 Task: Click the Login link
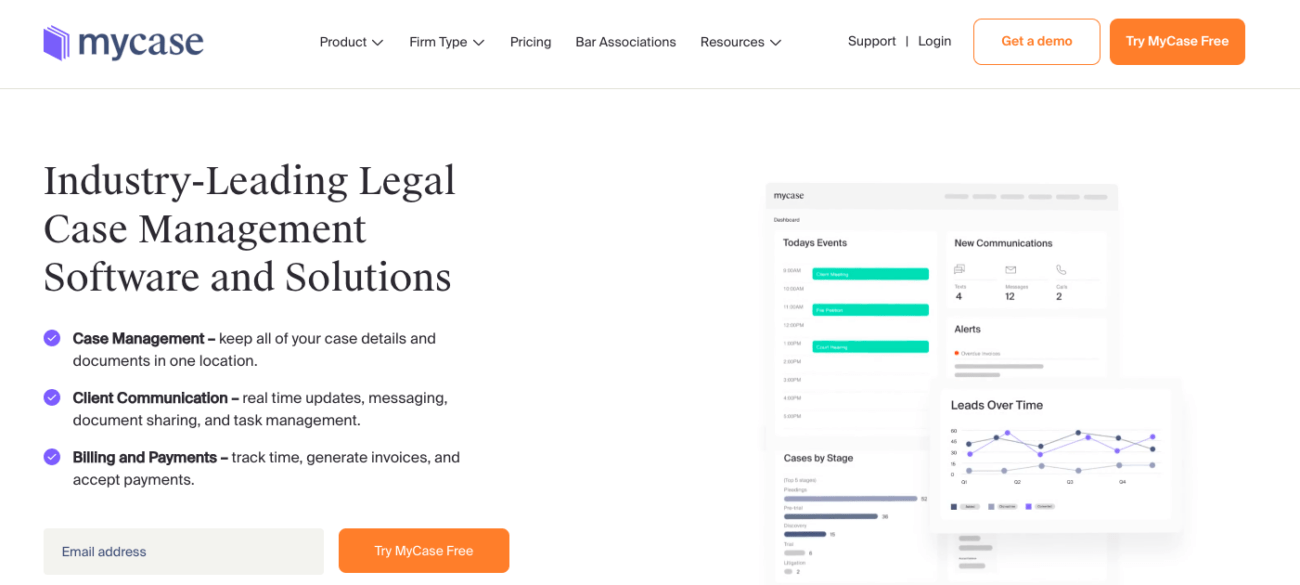coord(934,41)
